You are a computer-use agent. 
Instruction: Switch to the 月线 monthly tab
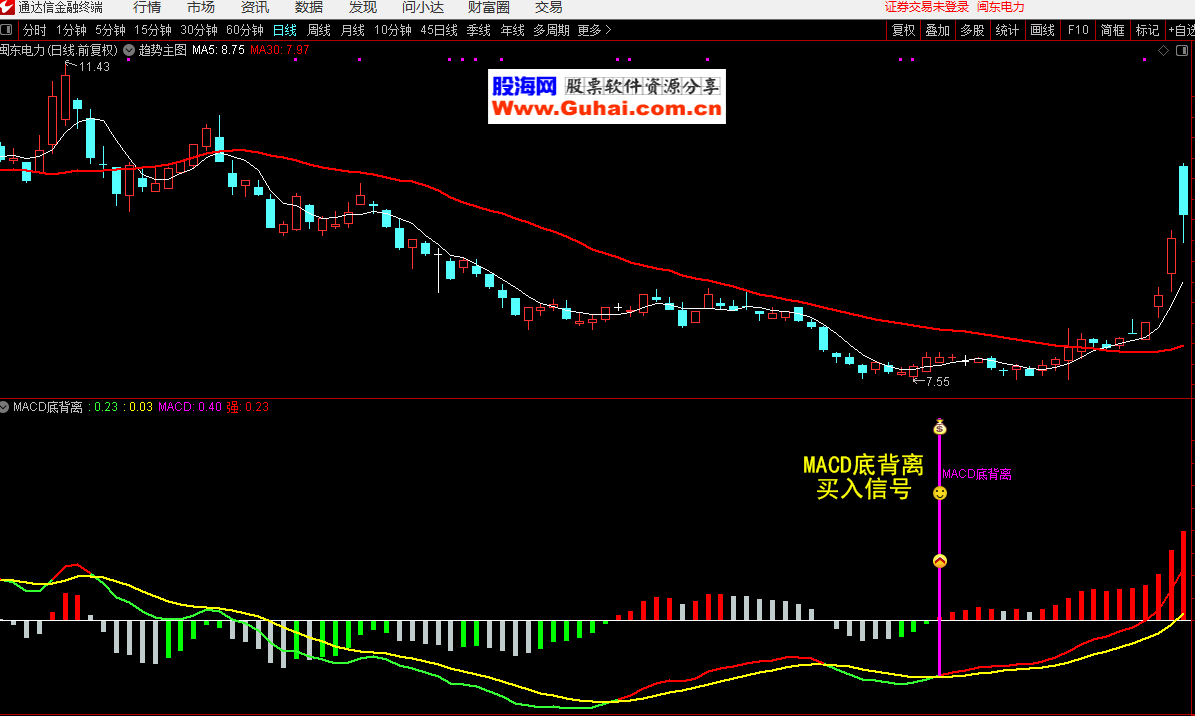tap(352, 31)
